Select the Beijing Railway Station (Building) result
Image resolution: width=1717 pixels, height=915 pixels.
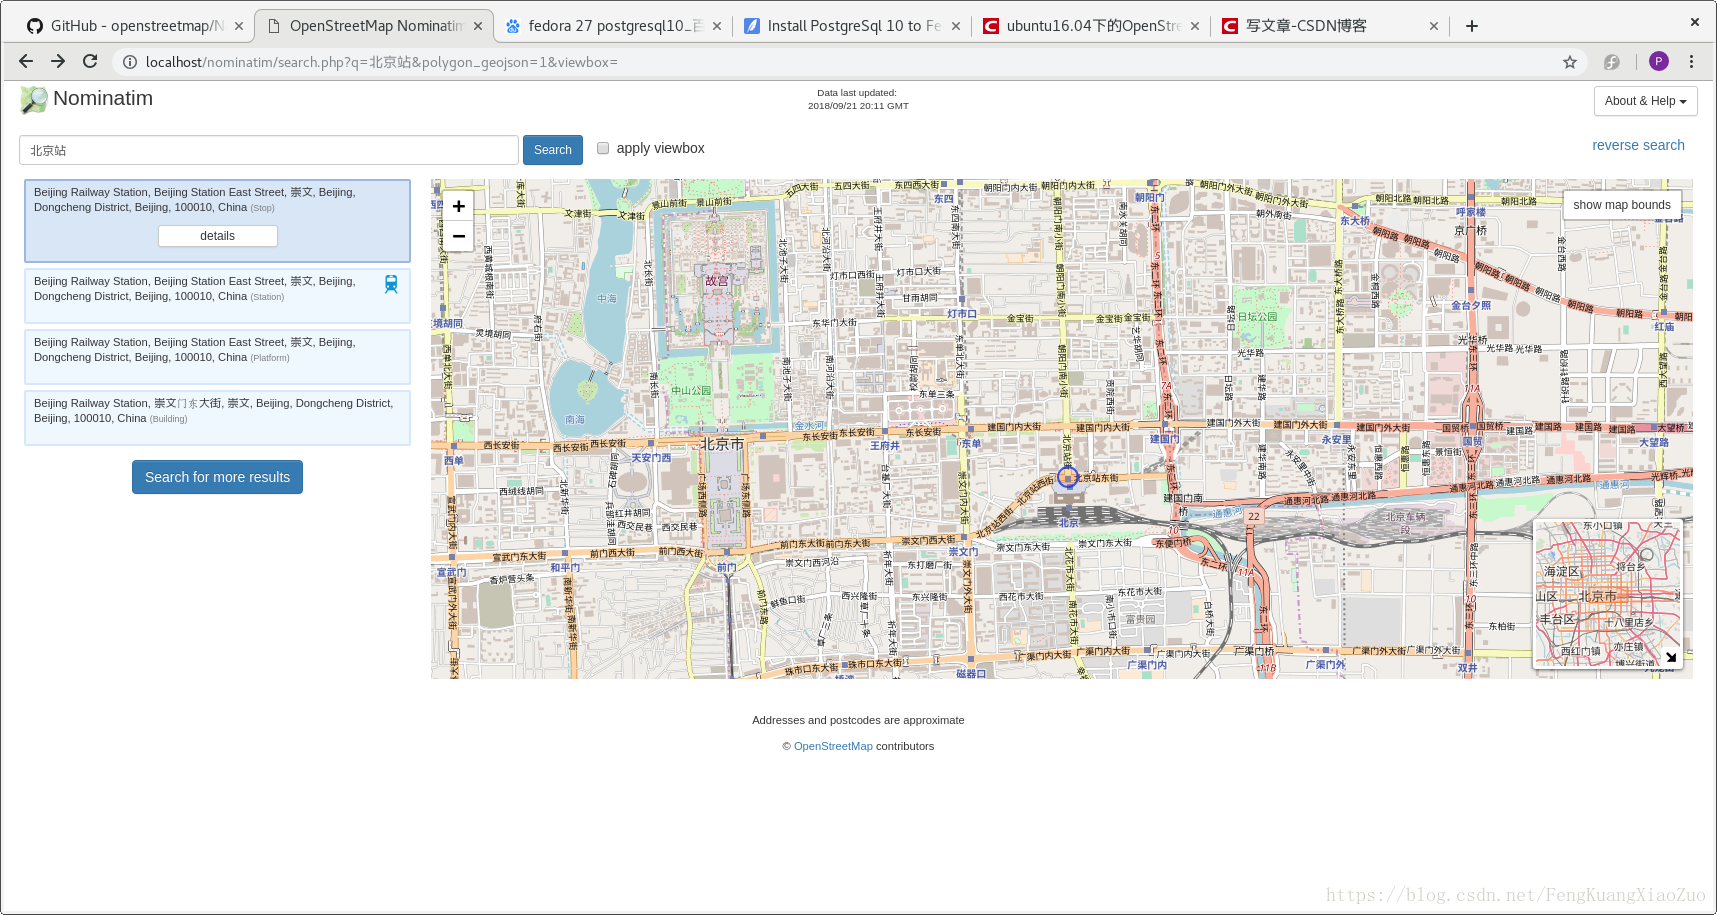217,418
